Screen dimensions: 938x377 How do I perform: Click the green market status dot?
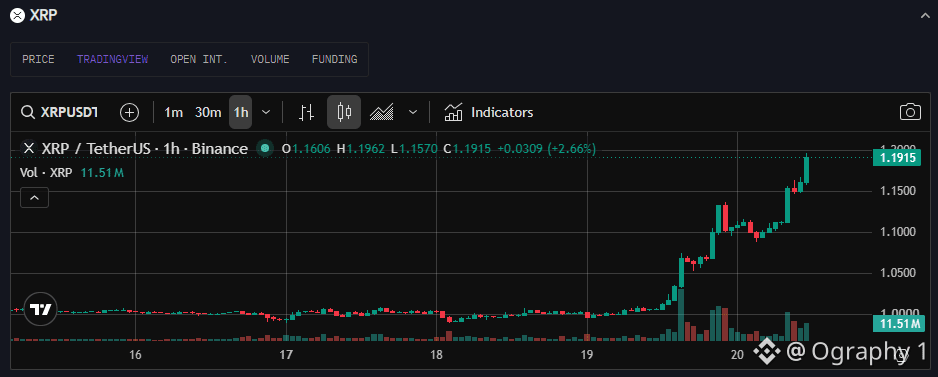coord(265,148)
